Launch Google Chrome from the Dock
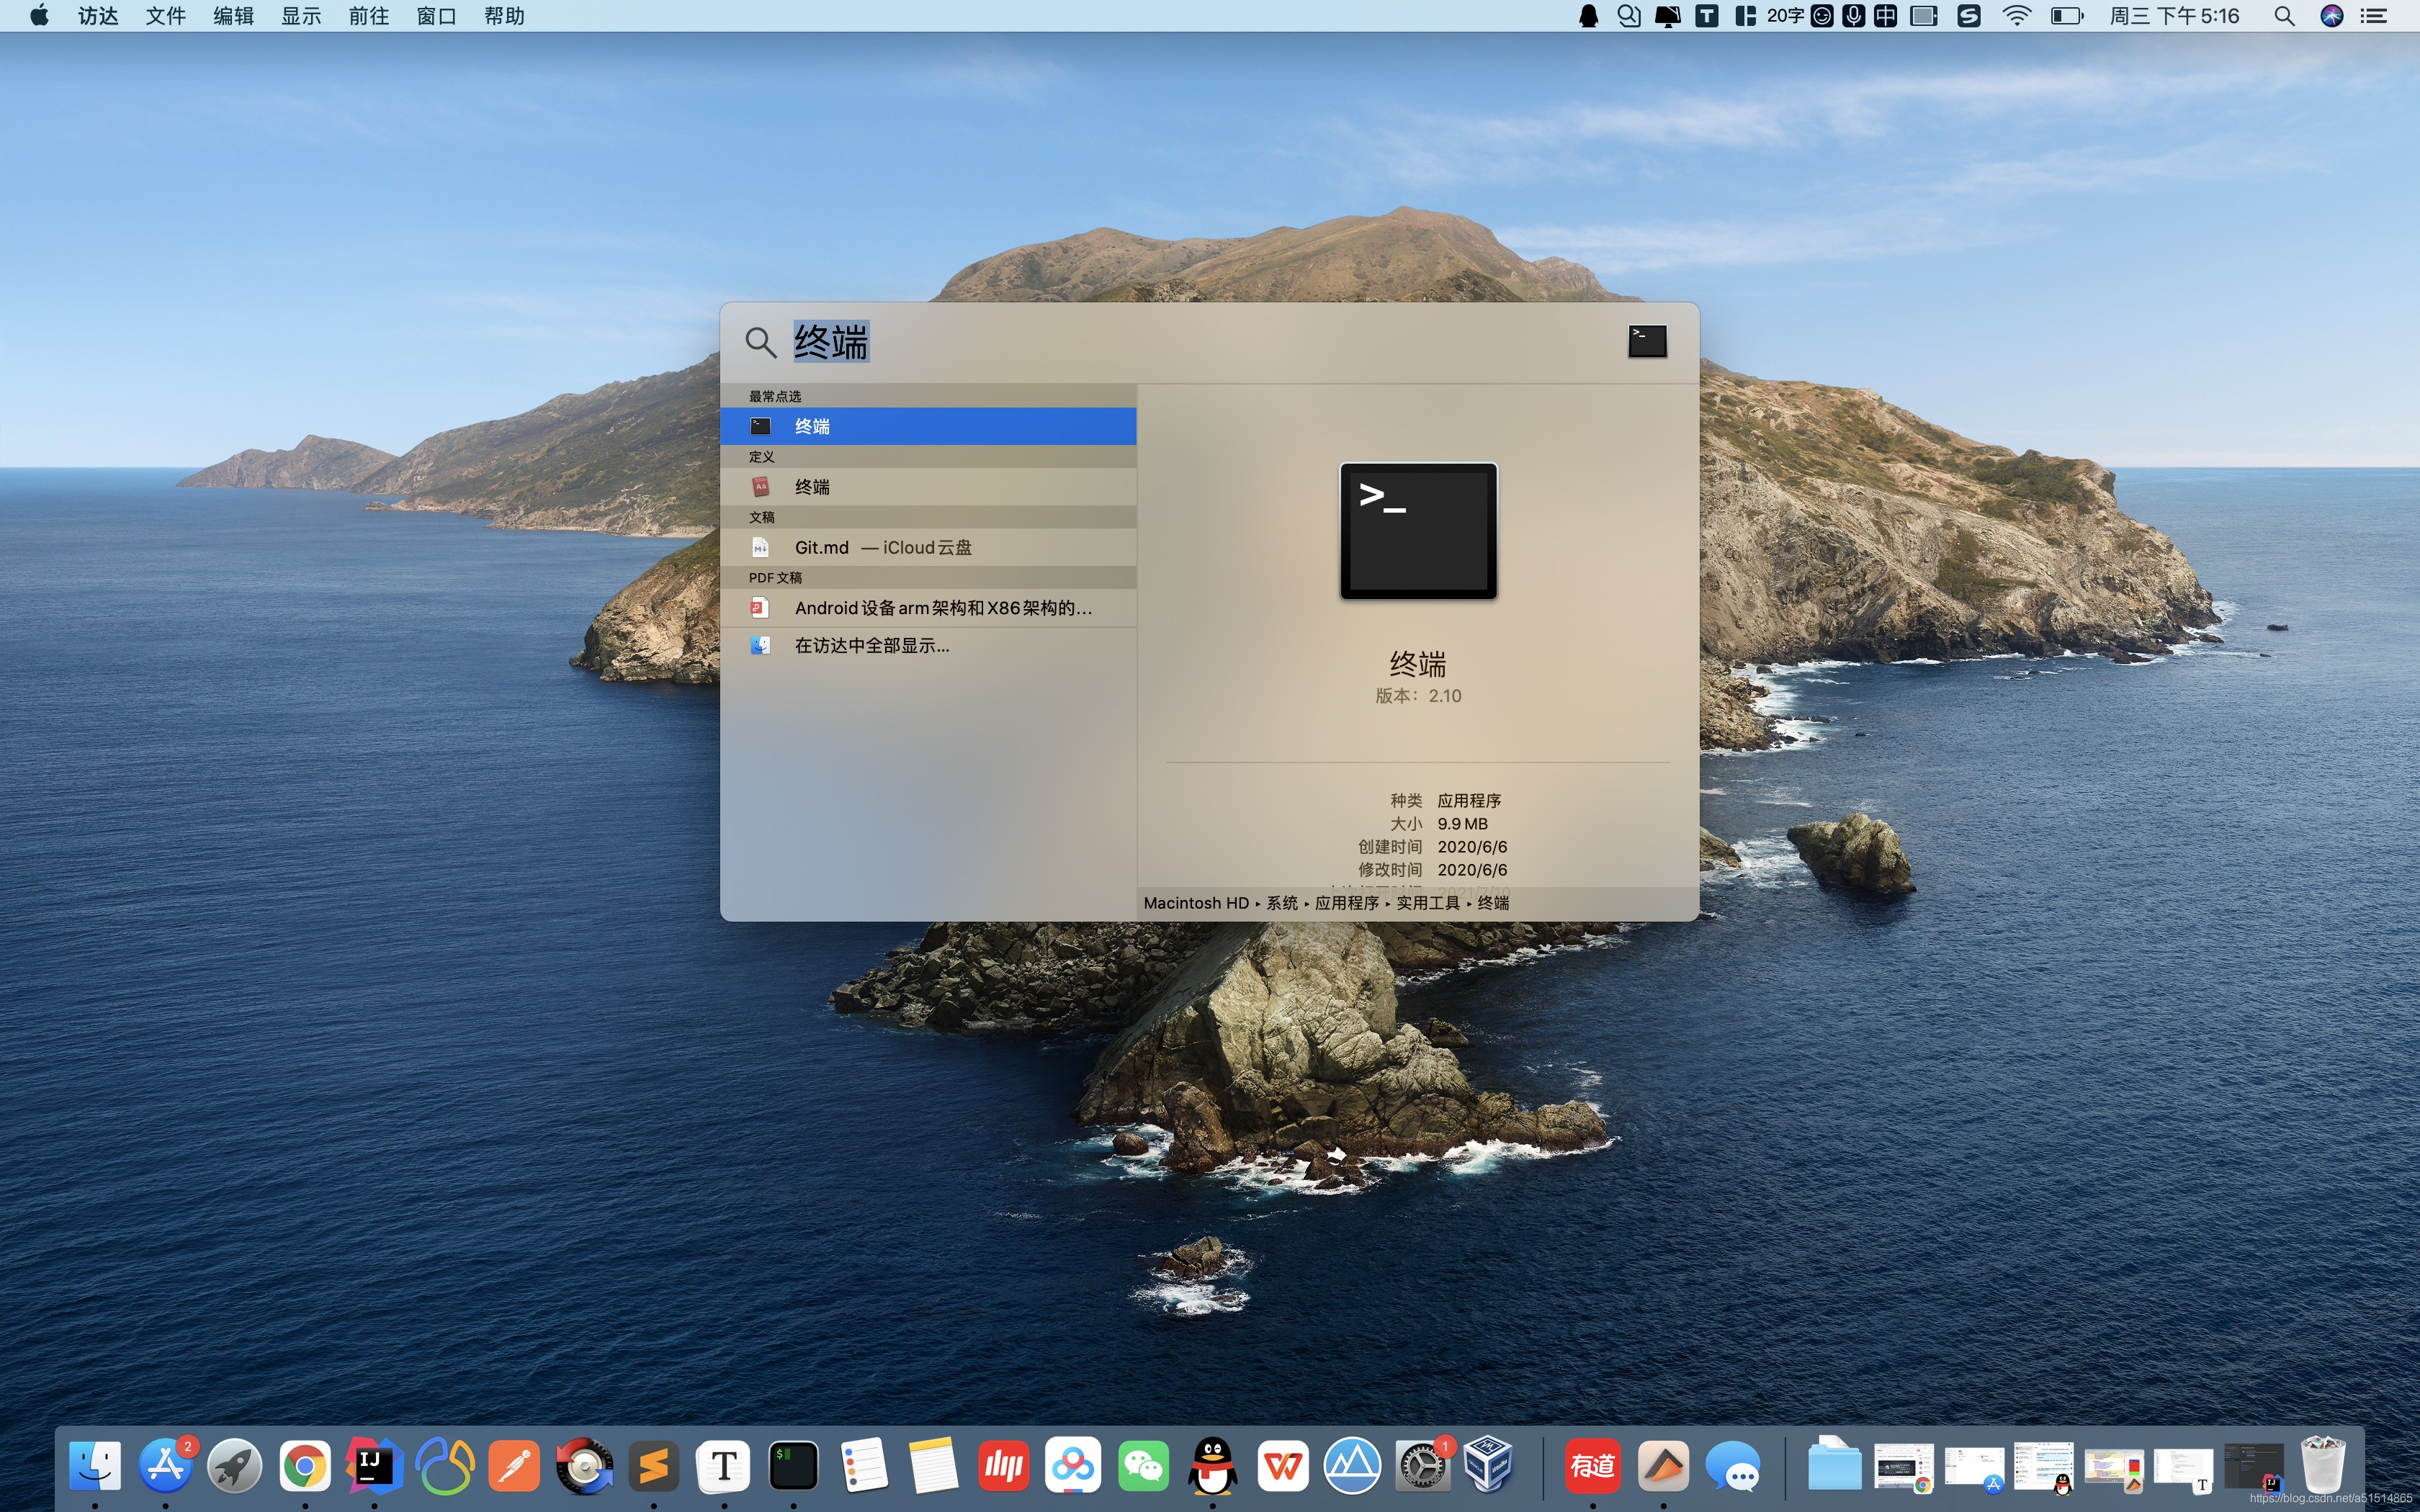Viewport: 2420px width, 1512px height. point(305,1466)
